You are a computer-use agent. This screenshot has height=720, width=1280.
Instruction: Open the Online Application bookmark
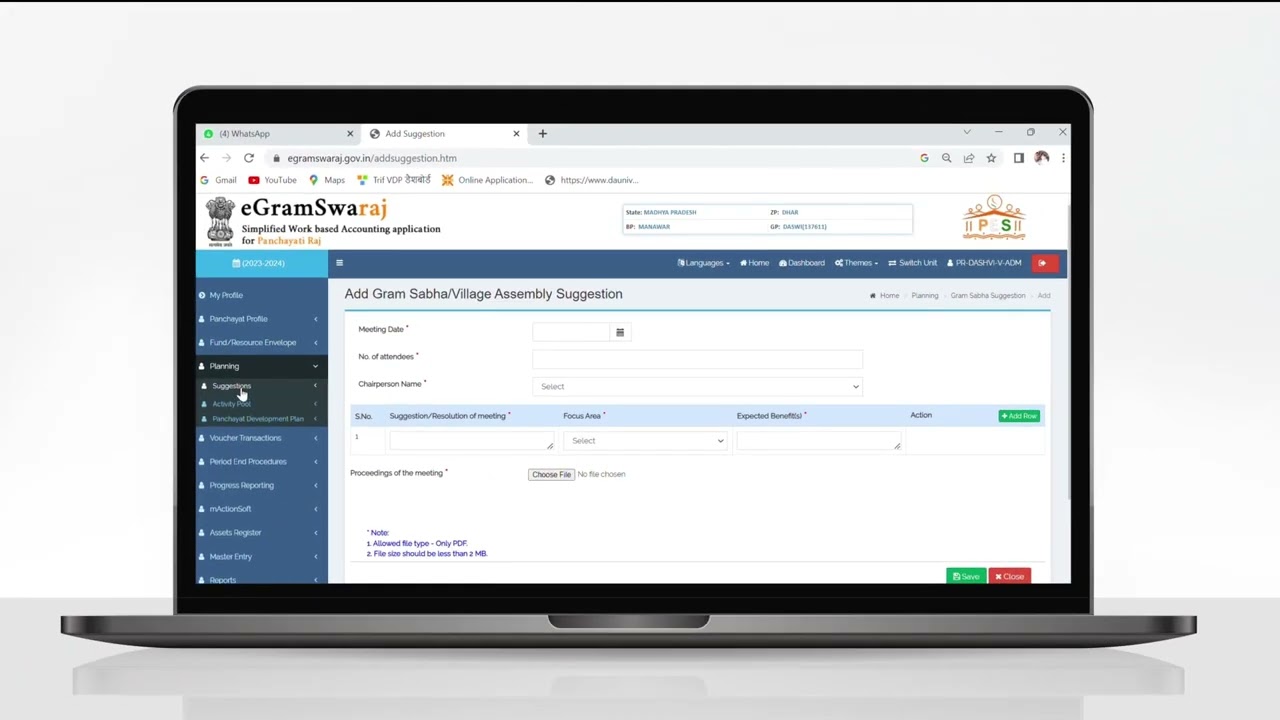488,180
